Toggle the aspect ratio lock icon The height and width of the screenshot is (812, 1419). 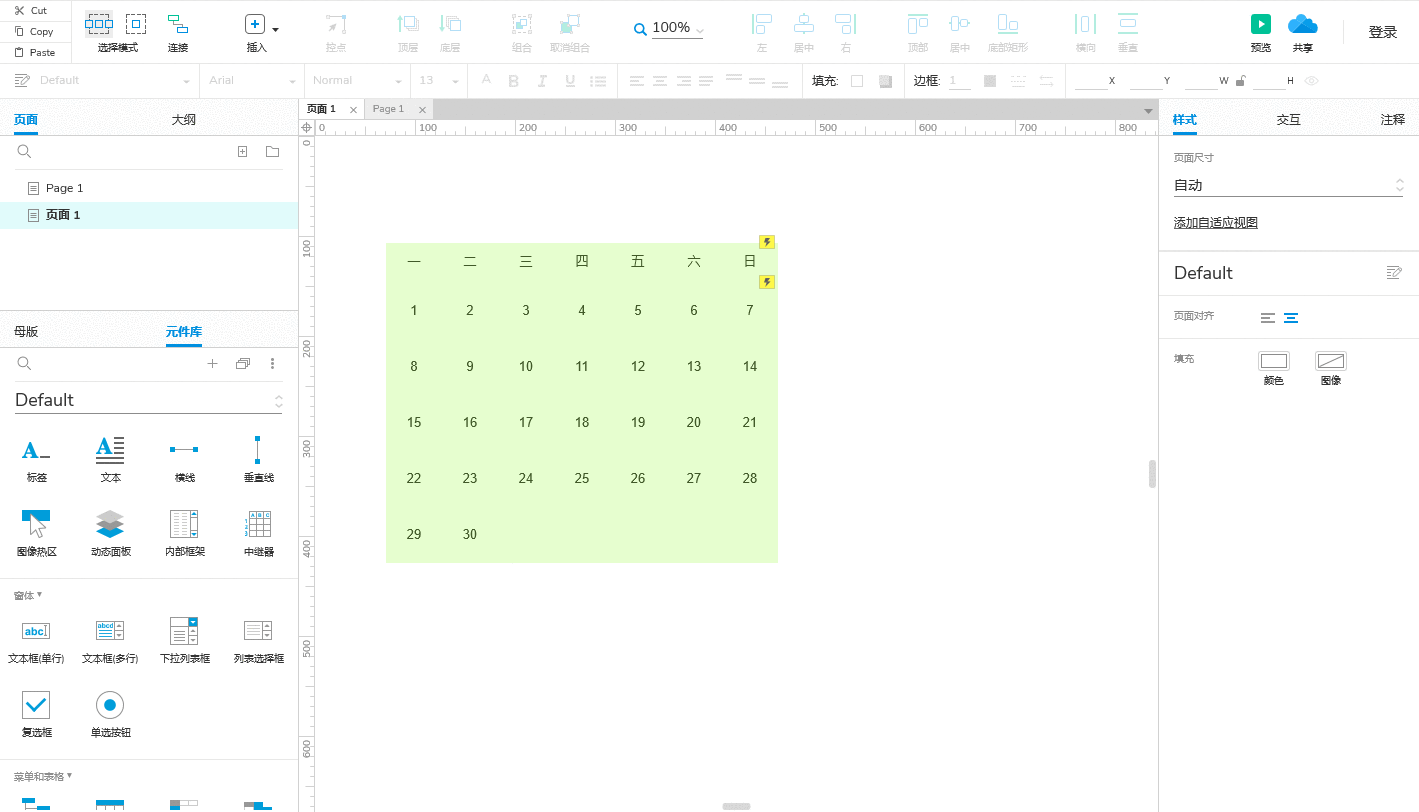[1241, 81]
